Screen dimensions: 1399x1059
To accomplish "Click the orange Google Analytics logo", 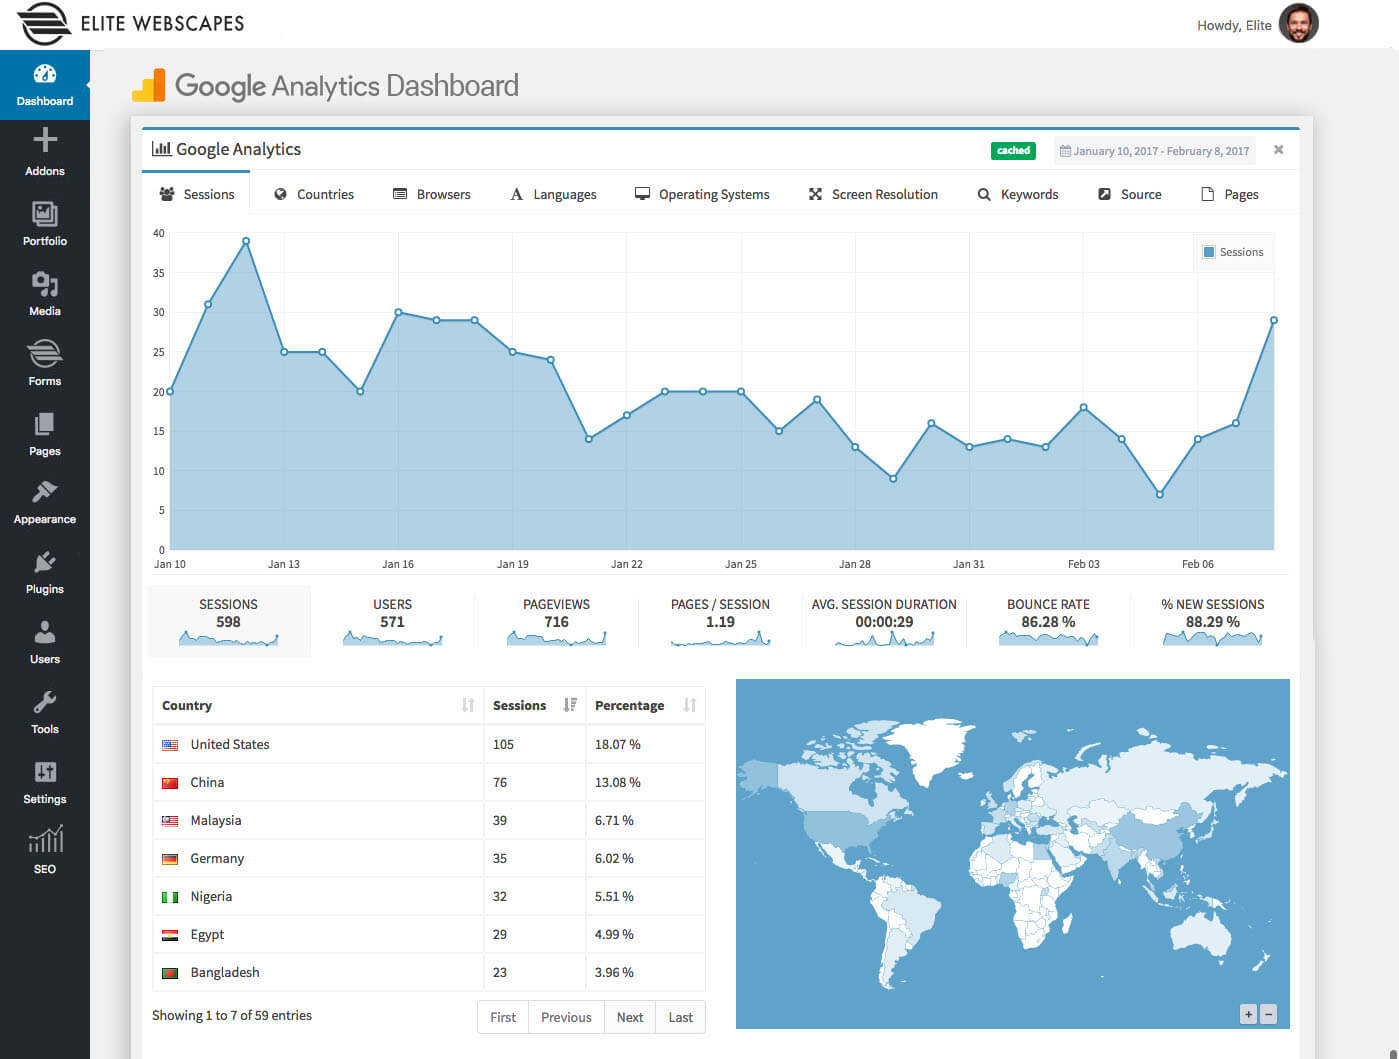I will [149, 86].
